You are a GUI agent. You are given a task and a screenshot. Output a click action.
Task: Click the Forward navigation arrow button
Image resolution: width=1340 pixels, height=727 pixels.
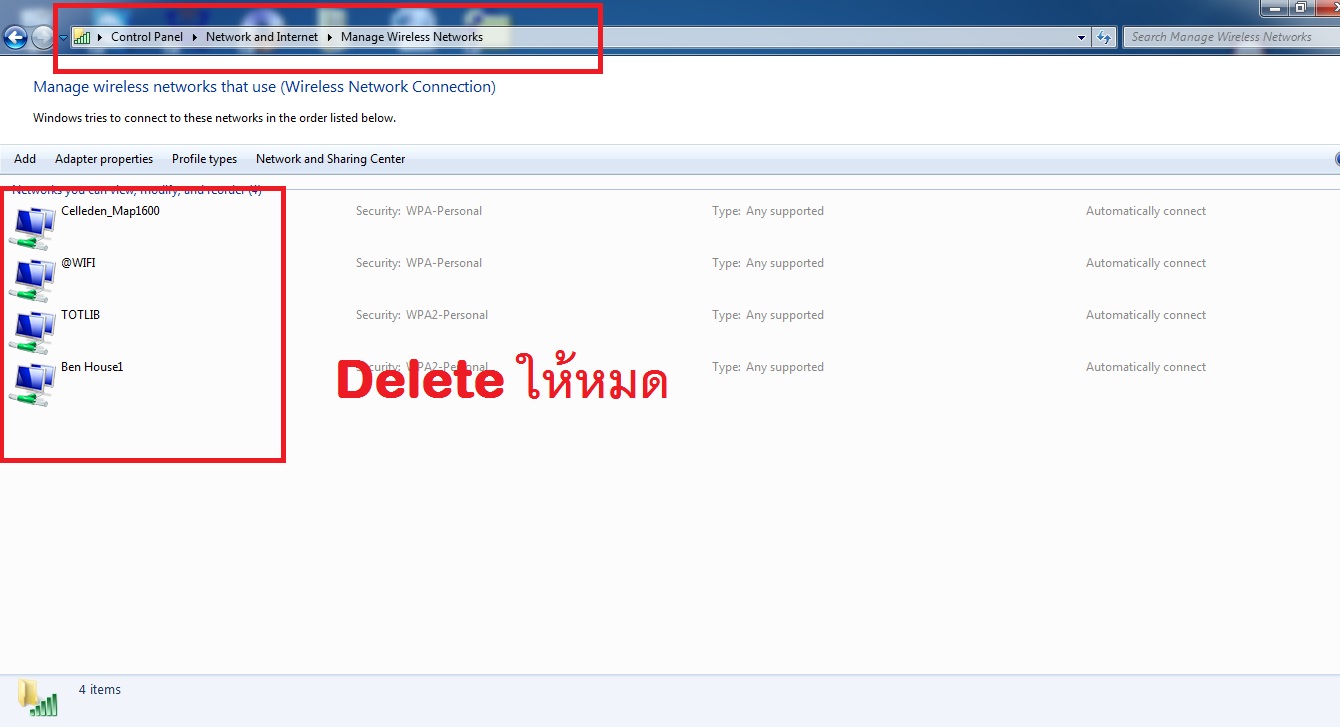(42, 38)
